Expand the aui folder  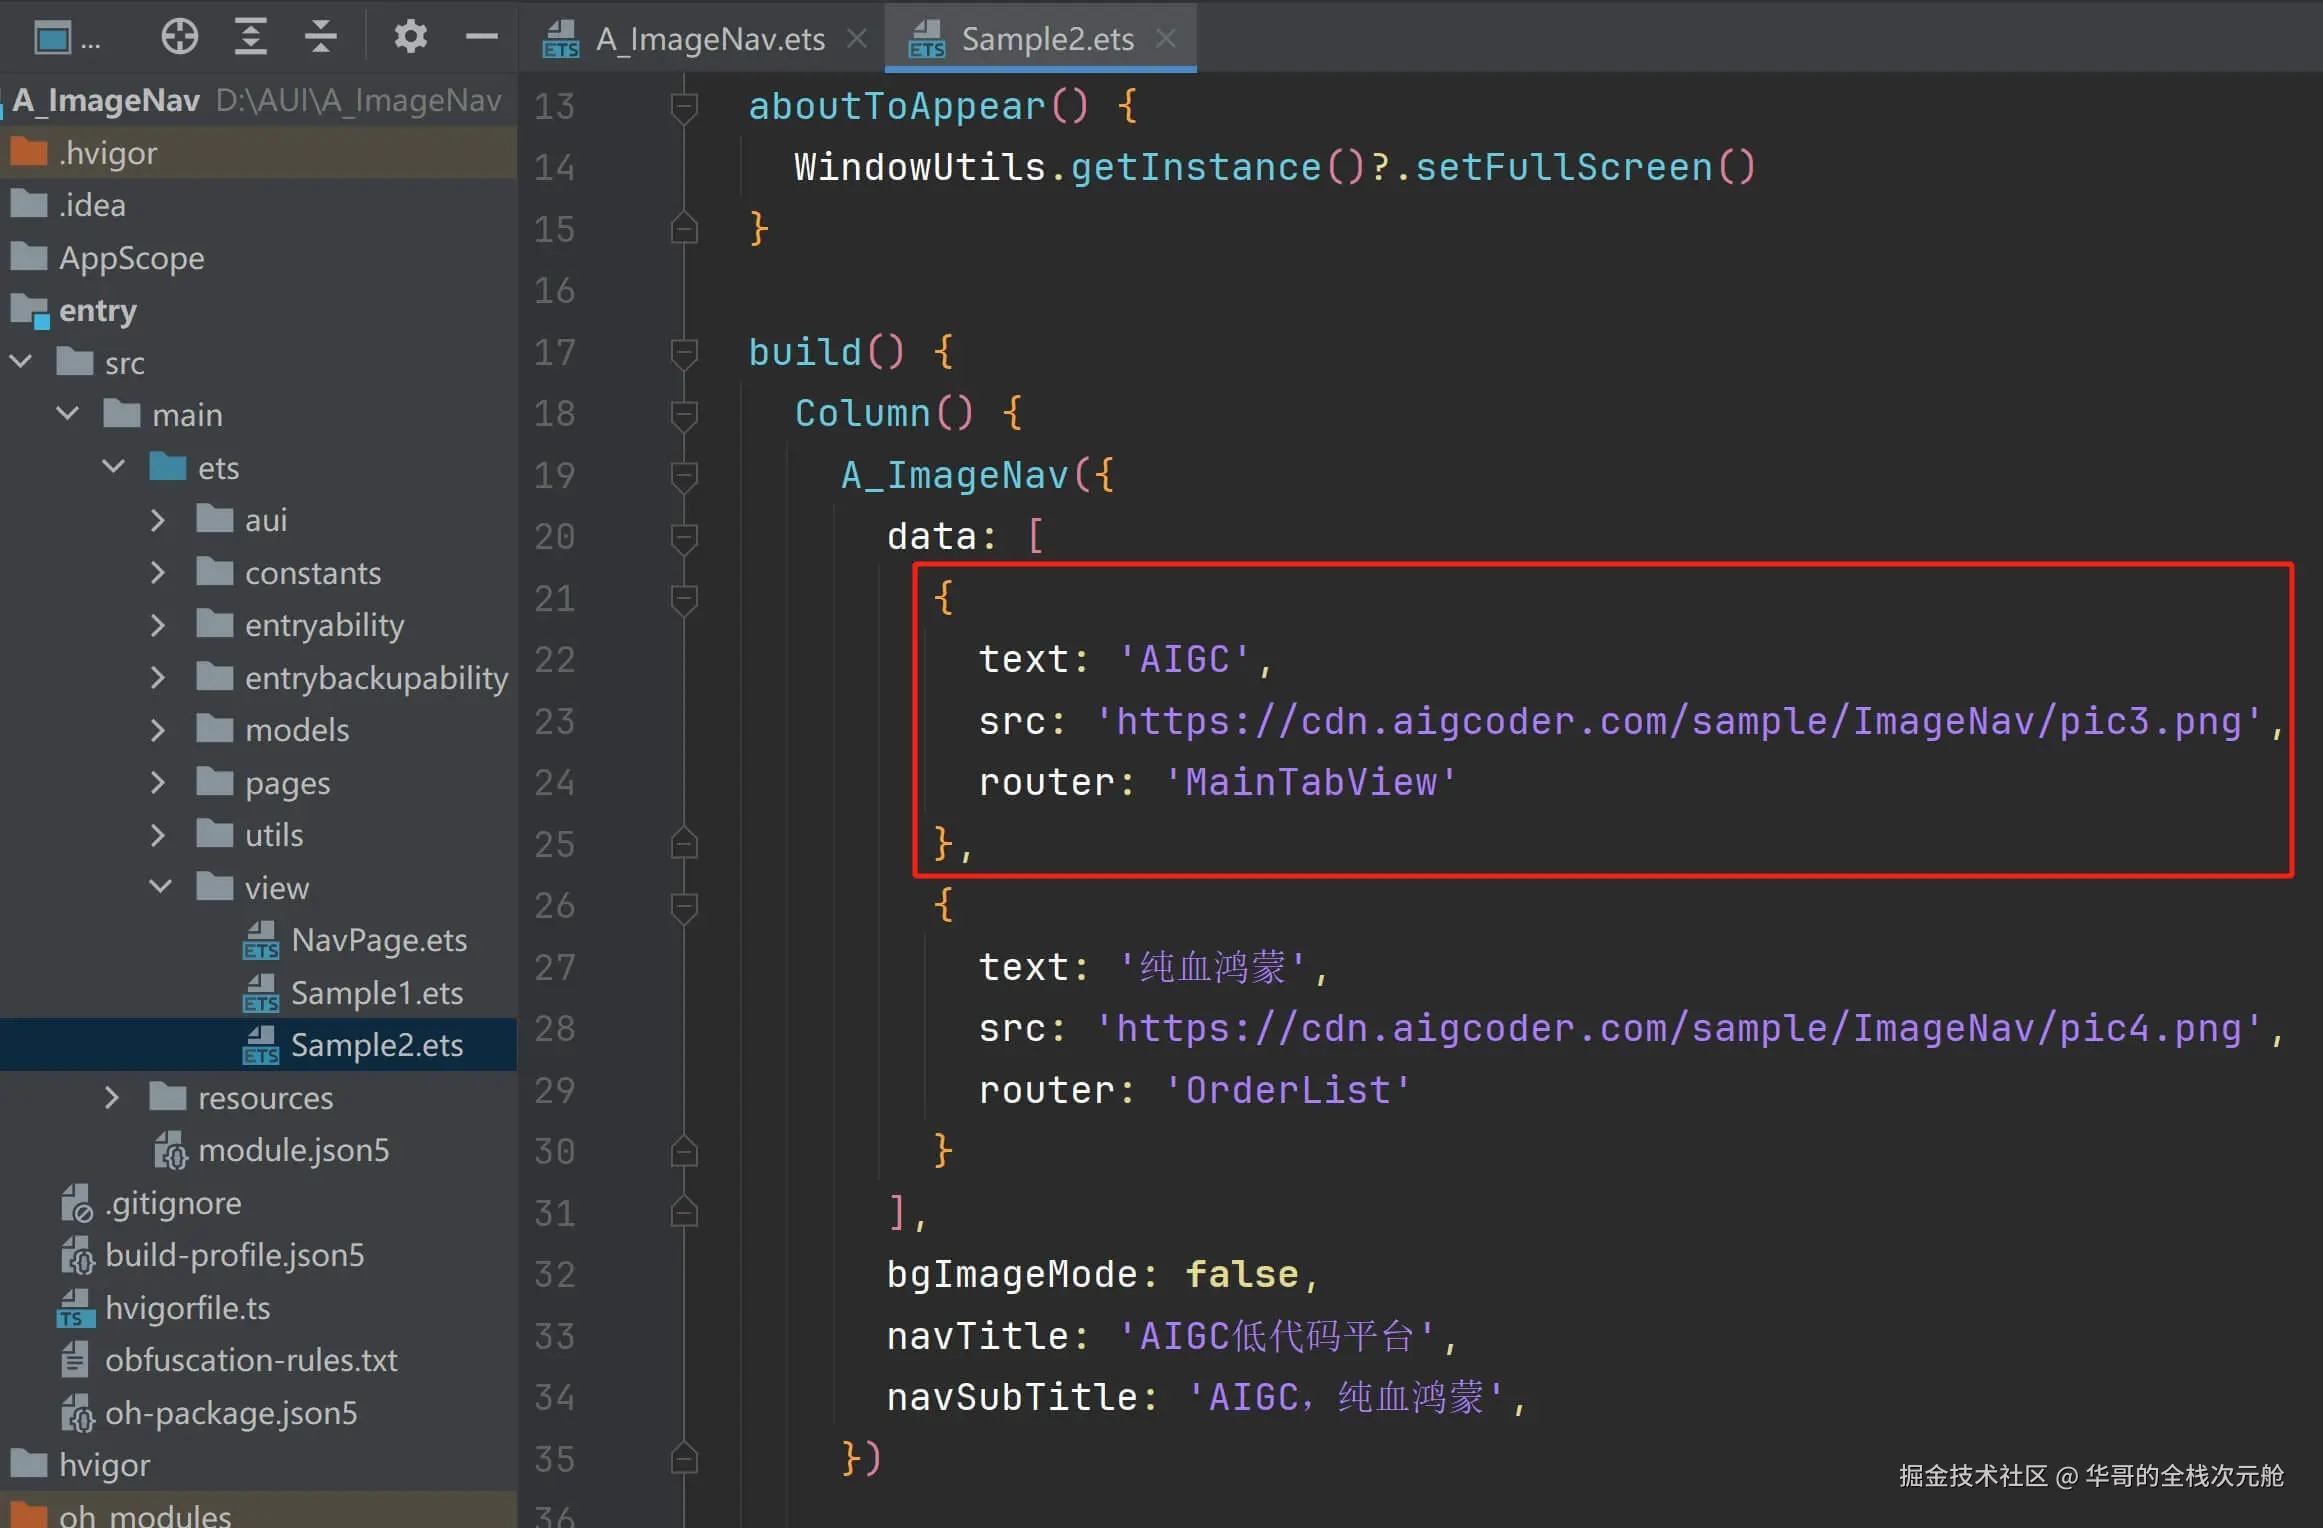pyautogui.click(x=158, y=520)
